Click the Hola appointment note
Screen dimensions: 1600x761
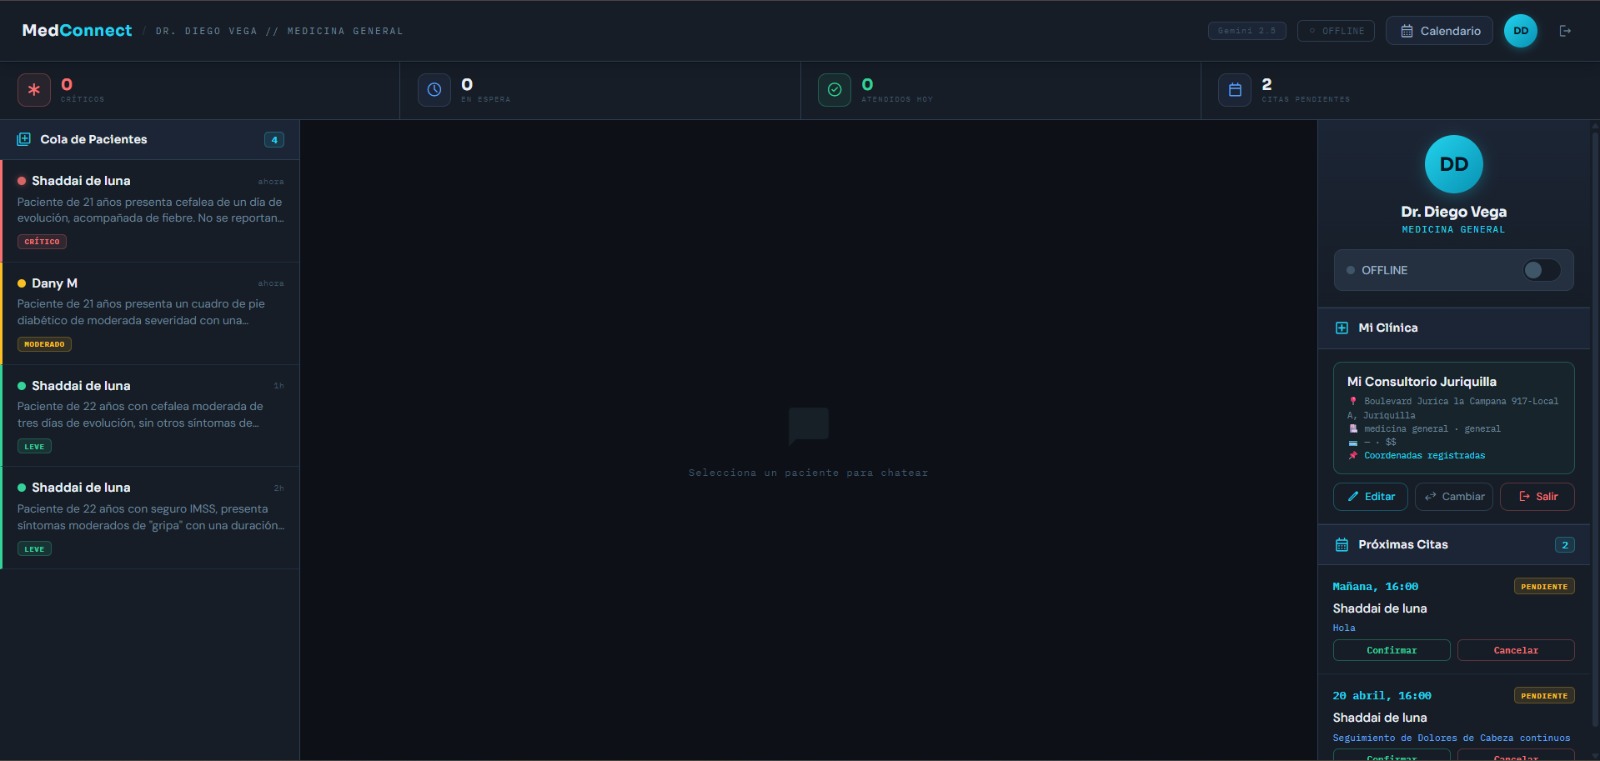1343,628
